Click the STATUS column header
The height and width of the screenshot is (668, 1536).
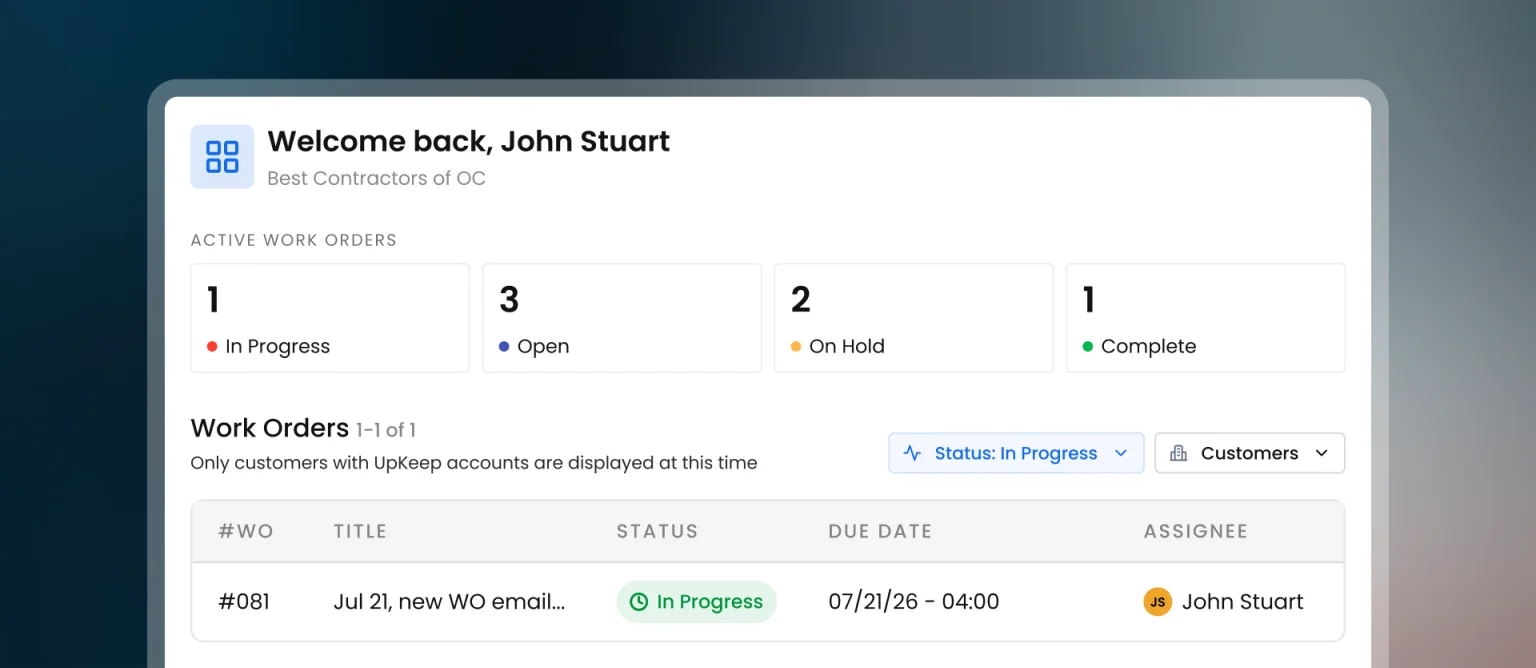[x=657, y=532]
